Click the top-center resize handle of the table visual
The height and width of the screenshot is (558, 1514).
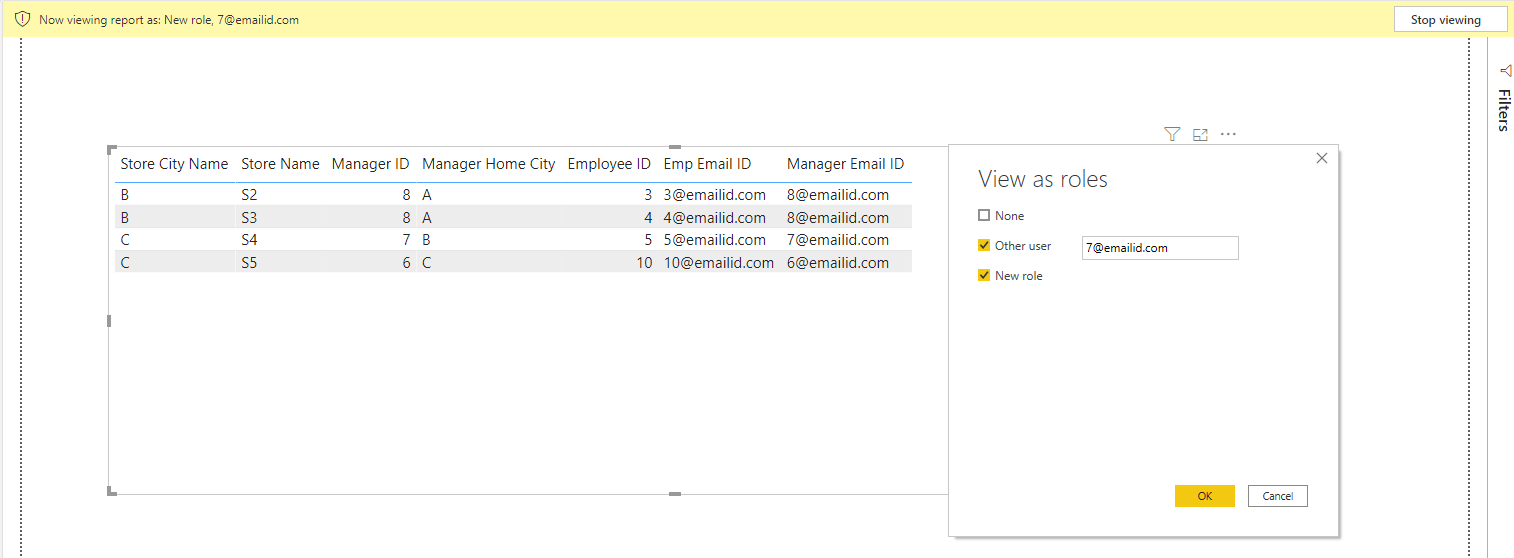click(x=674, y=147)
